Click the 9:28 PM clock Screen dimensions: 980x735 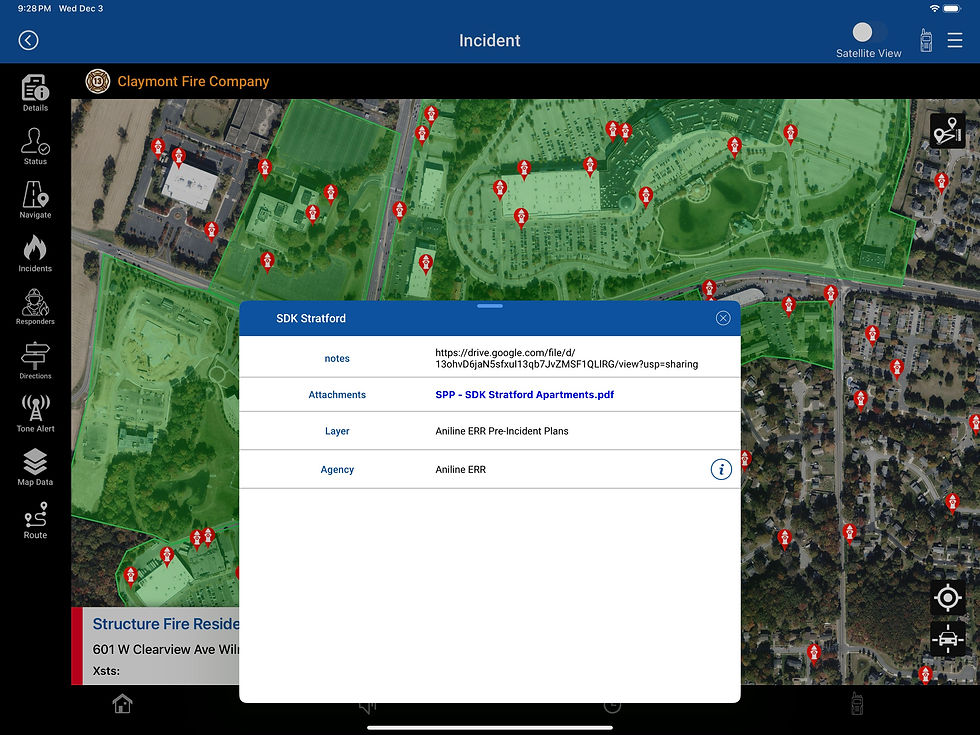[x=34, y=9]
